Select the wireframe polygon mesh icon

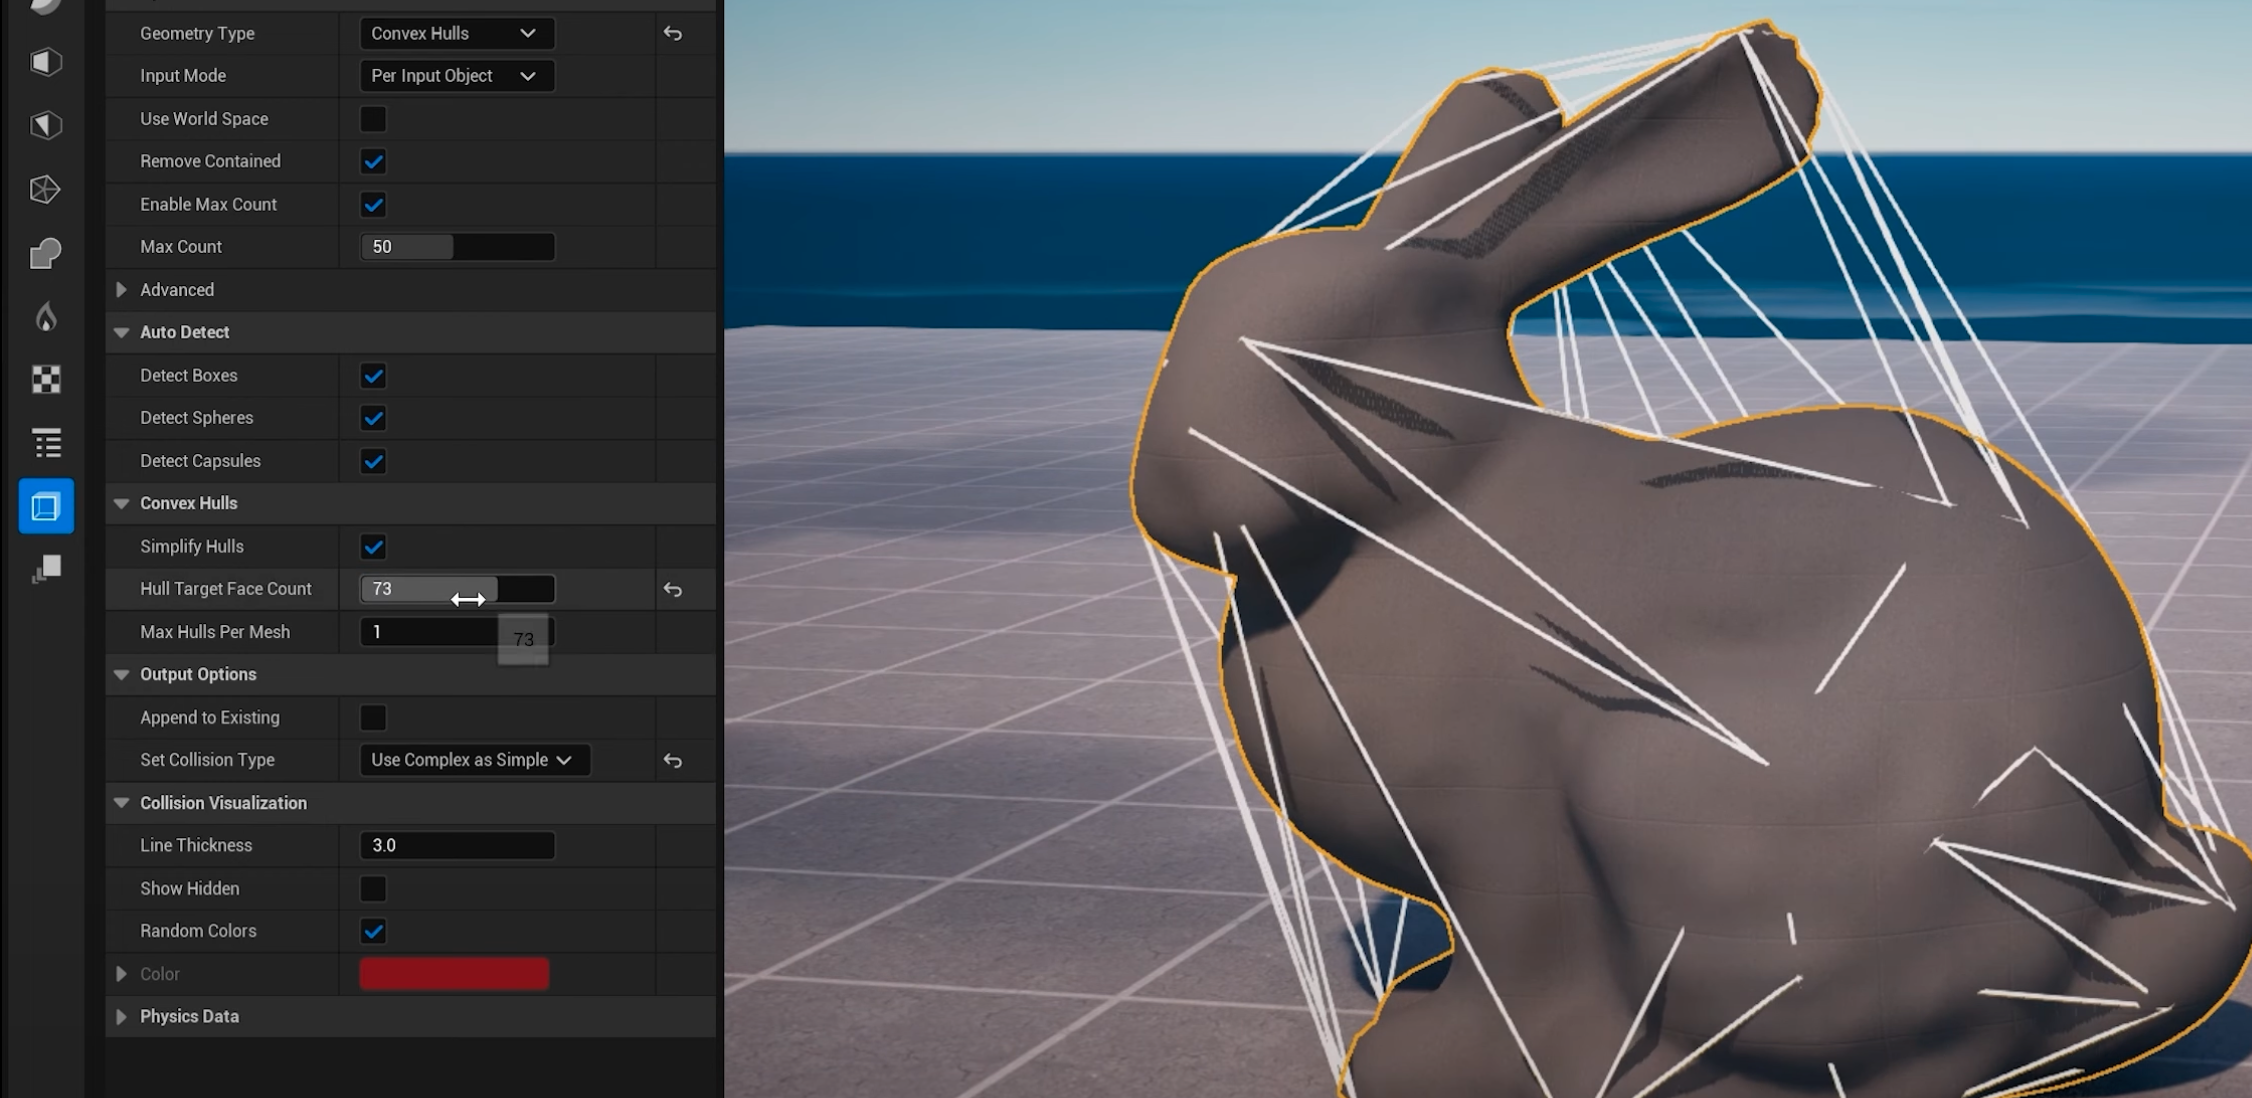tap(46, 190)
